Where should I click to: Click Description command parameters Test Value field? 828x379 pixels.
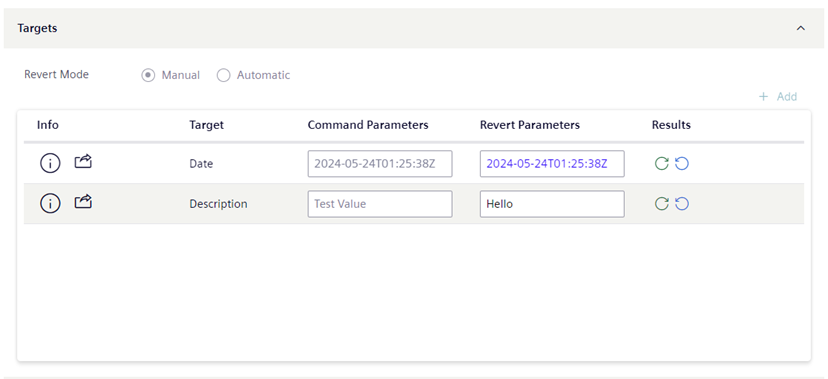point(380,204)
